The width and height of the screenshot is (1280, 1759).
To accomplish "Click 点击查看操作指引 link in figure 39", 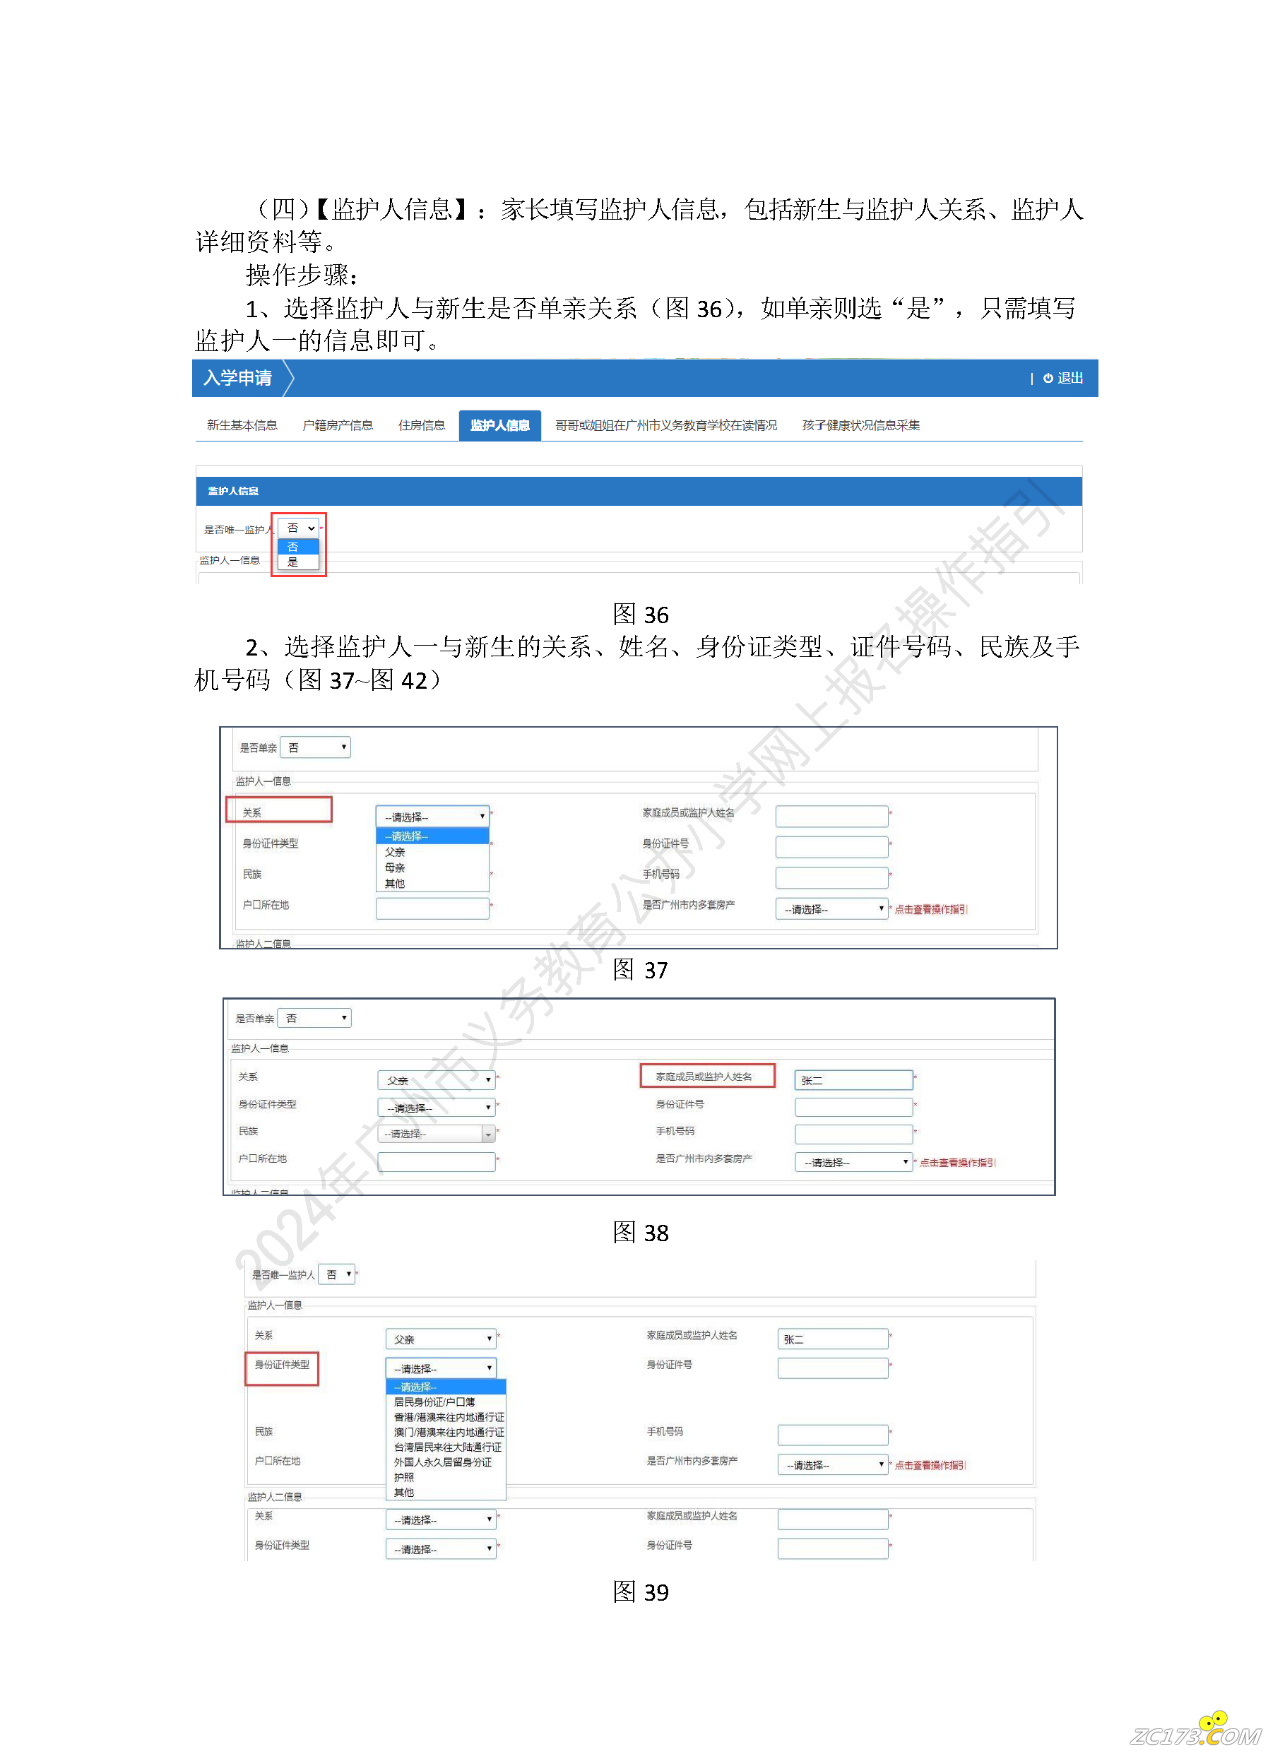I will [931, 1465].
